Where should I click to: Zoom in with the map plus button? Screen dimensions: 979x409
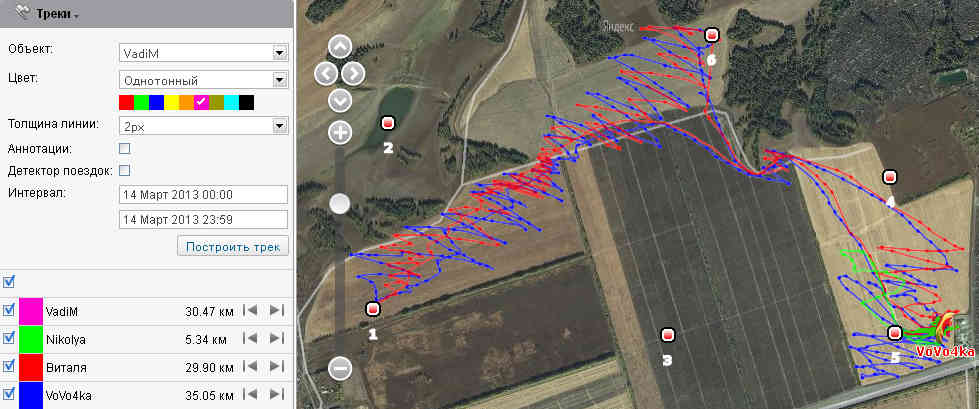340,132
